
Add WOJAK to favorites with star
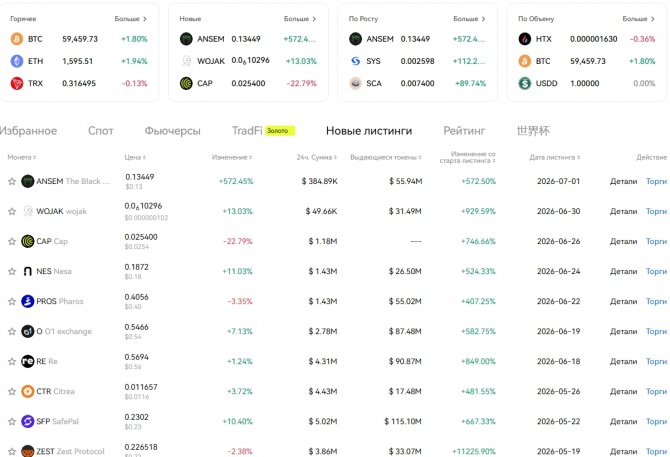(12, 211)
